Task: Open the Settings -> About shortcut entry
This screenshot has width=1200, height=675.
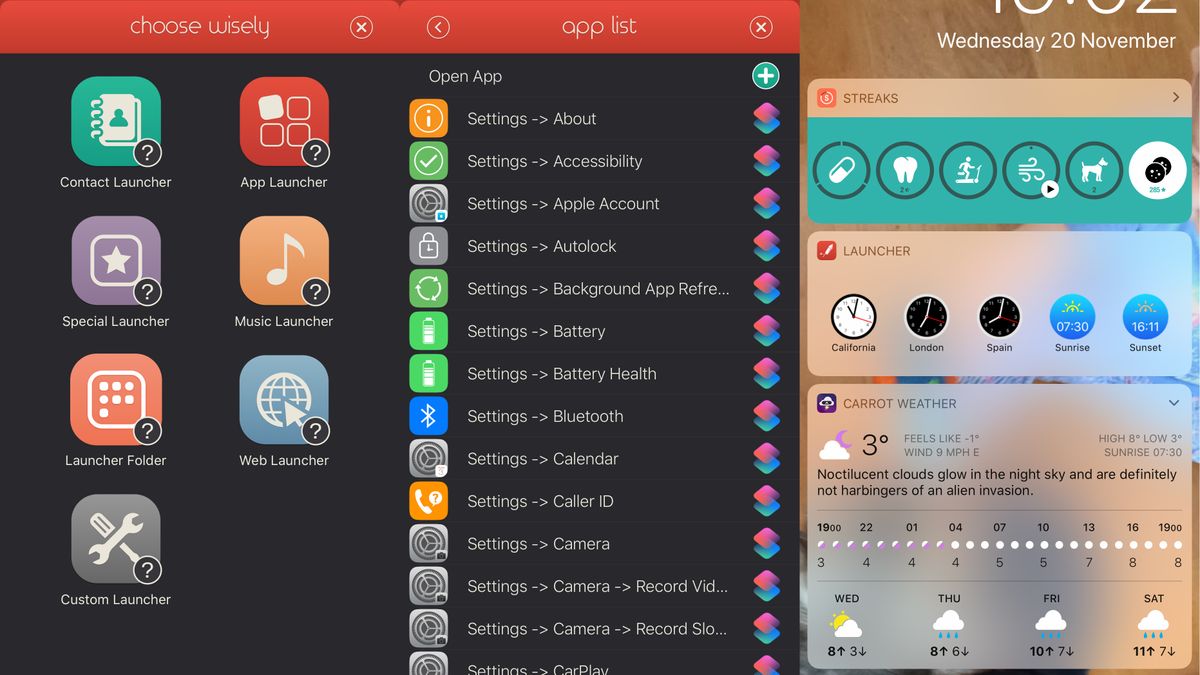Action: click(x=532, y=118)
